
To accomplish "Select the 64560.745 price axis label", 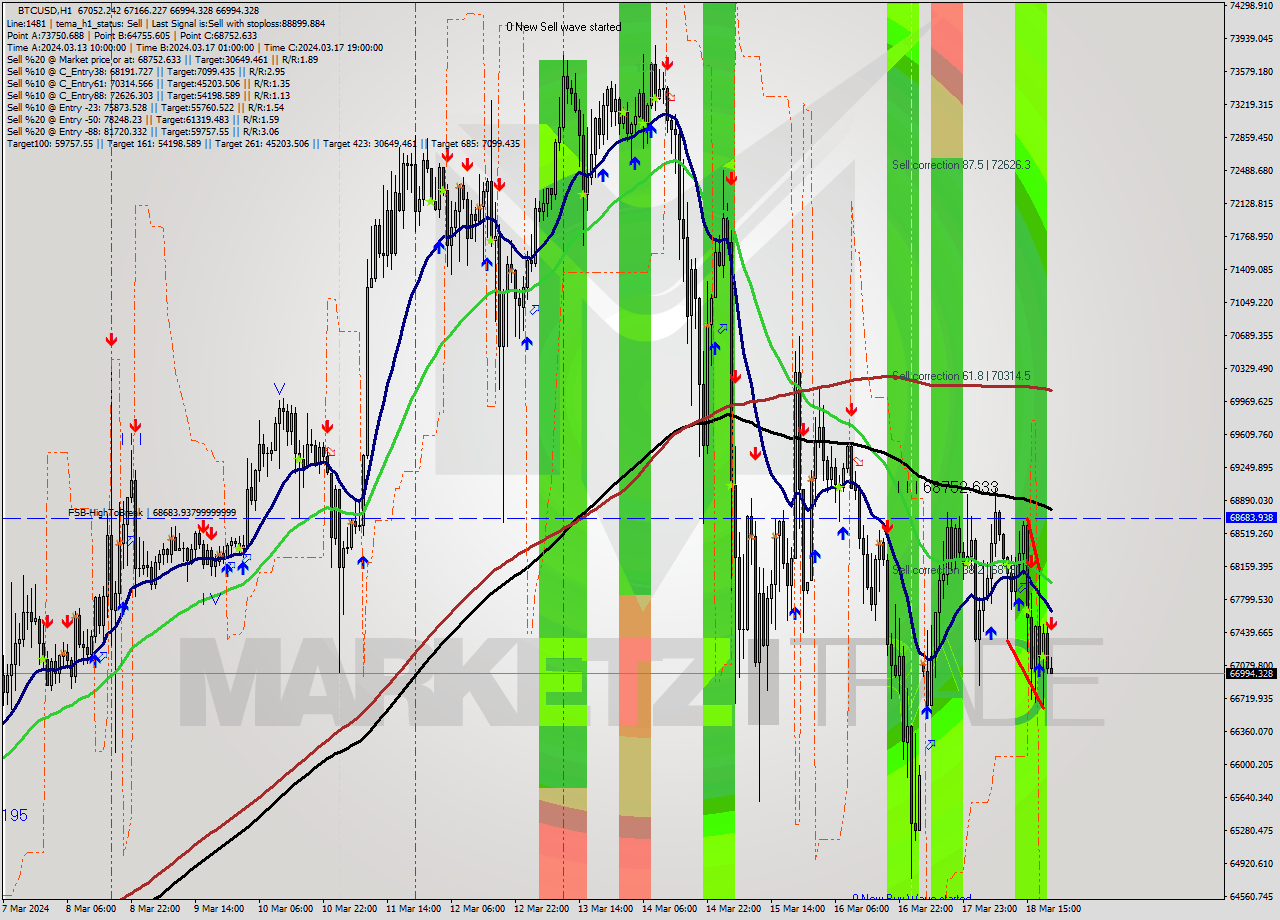I will (1251, 896).
